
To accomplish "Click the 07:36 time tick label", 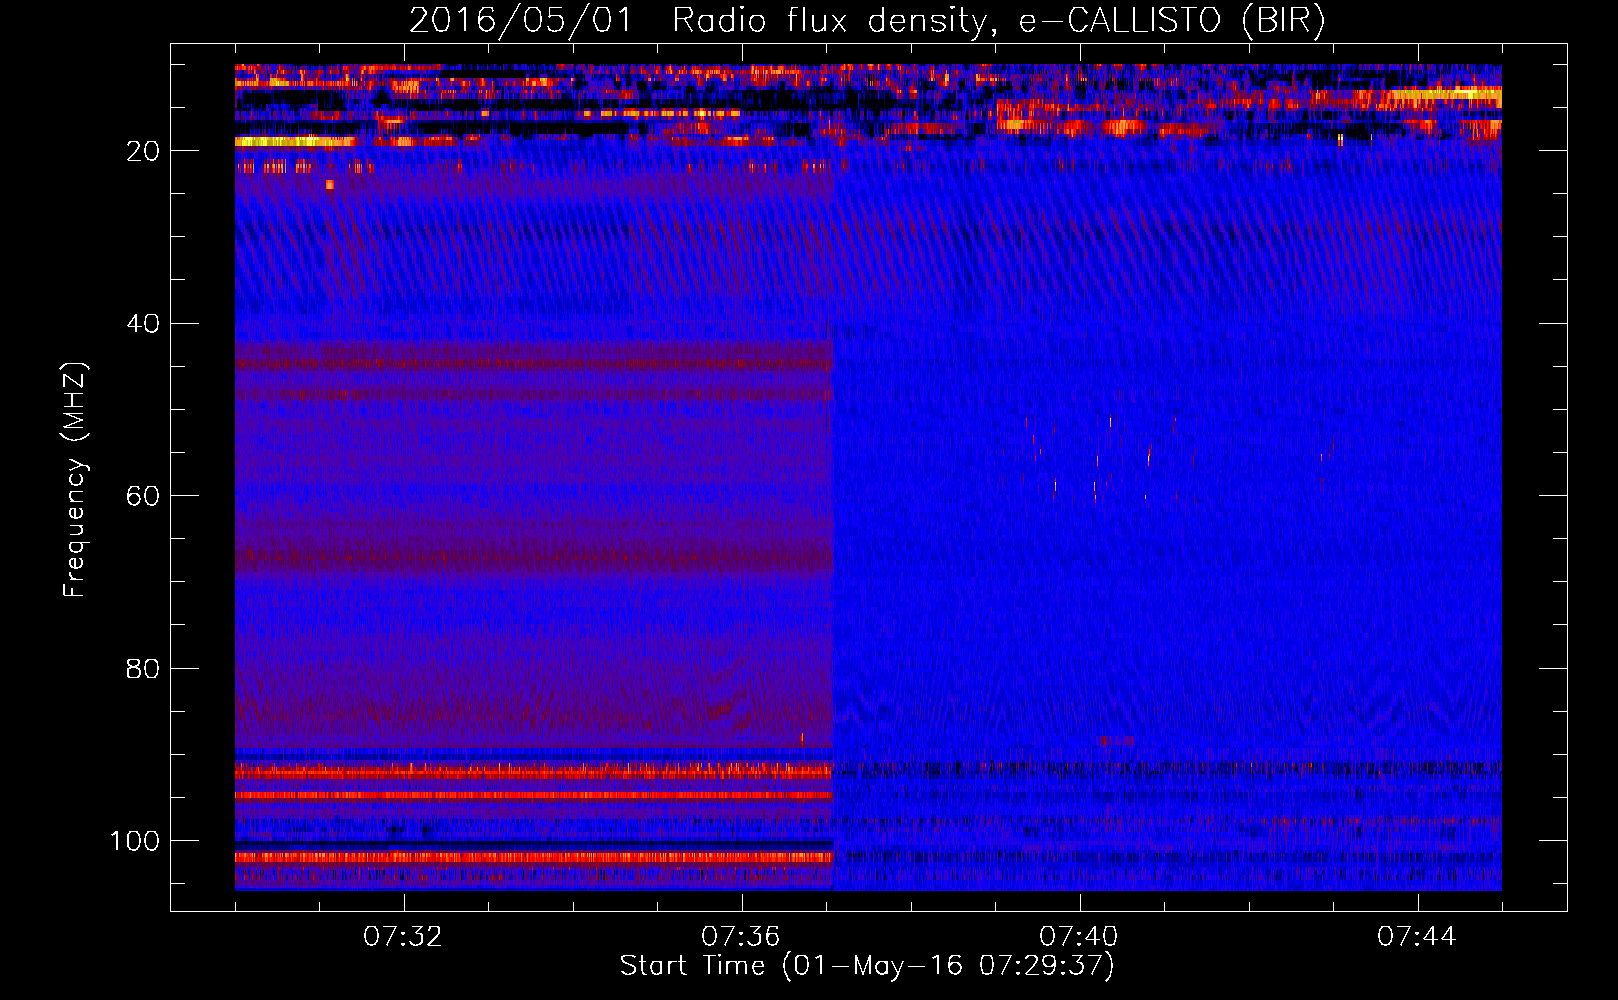I will click(741, 937).
